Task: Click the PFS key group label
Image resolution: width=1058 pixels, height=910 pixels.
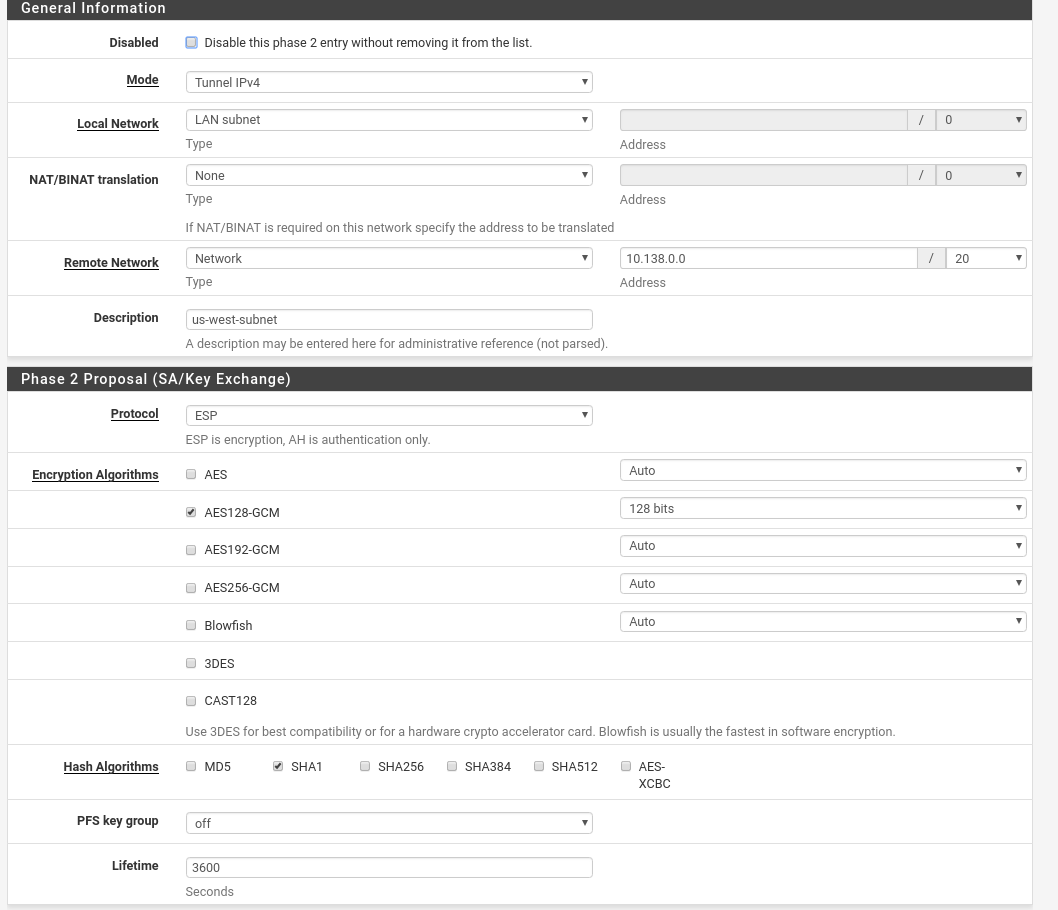Action: coord(117,821)
